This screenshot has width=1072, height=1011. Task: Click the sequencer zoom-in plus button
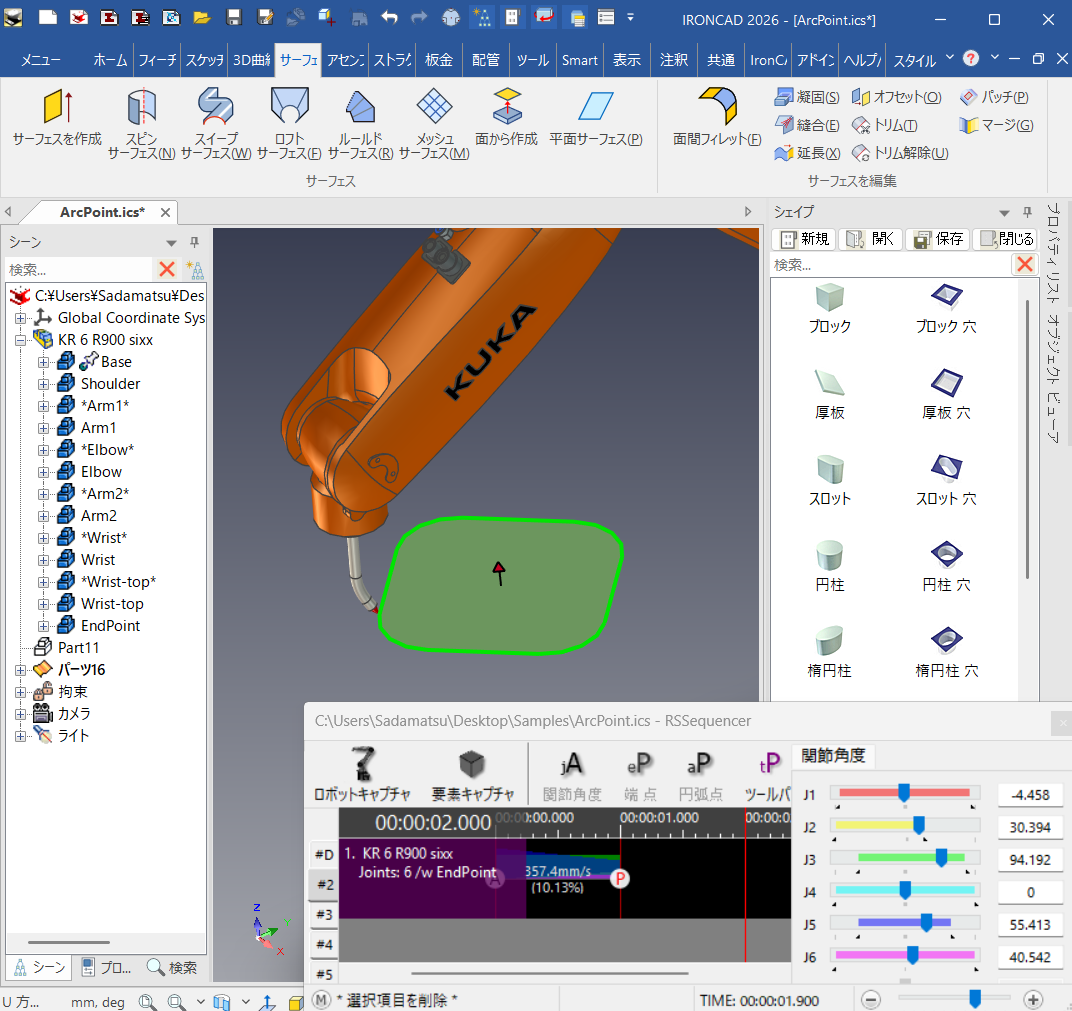click(x=1033, y=999)
